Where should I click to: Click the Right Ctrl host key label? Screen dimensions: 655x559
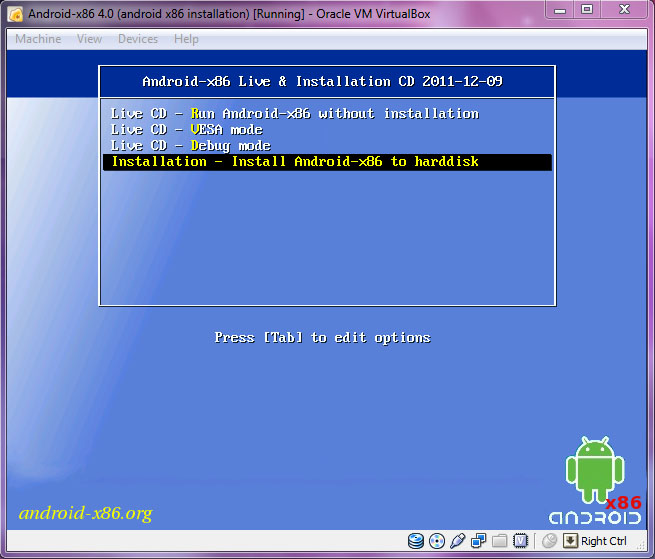tap(604, 541)
